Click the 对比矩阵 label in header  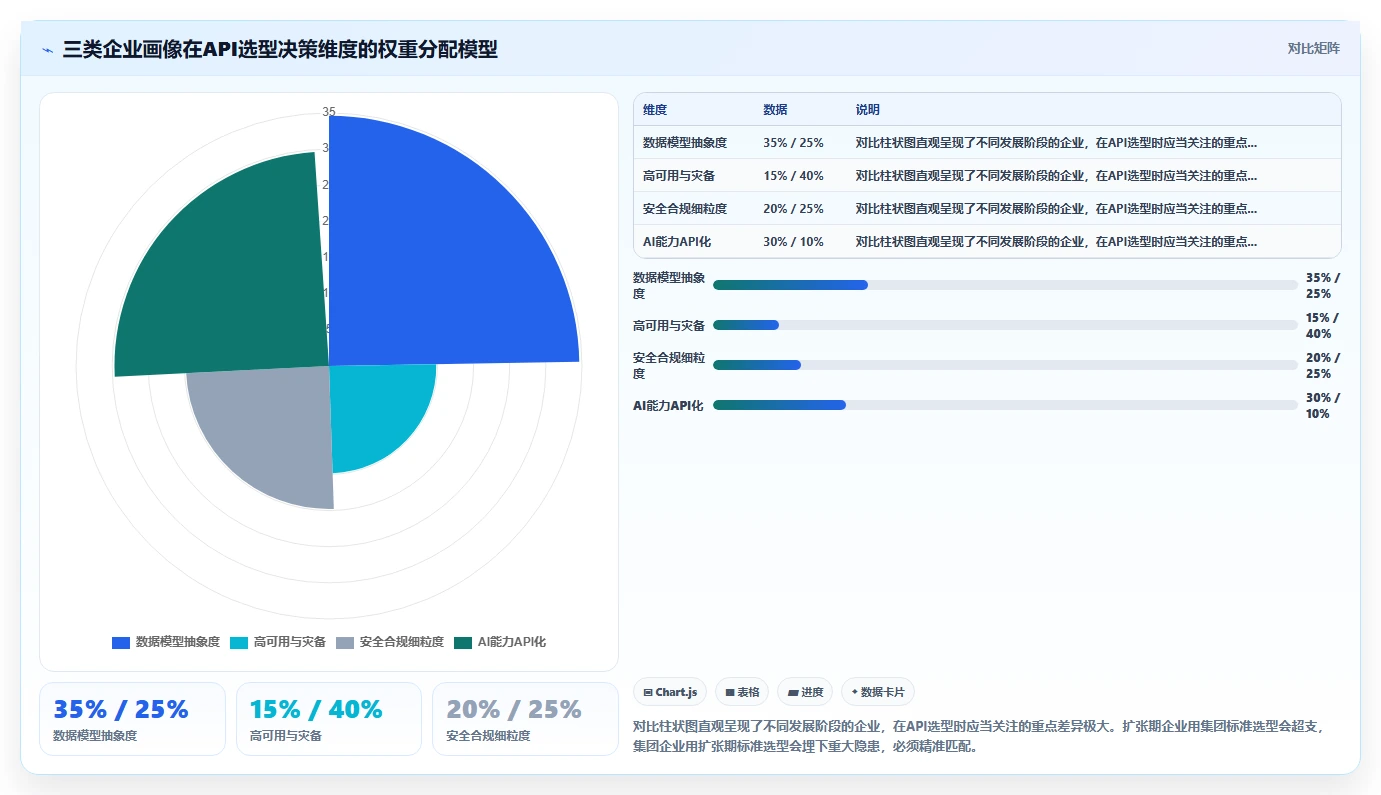coord(1313,48)
